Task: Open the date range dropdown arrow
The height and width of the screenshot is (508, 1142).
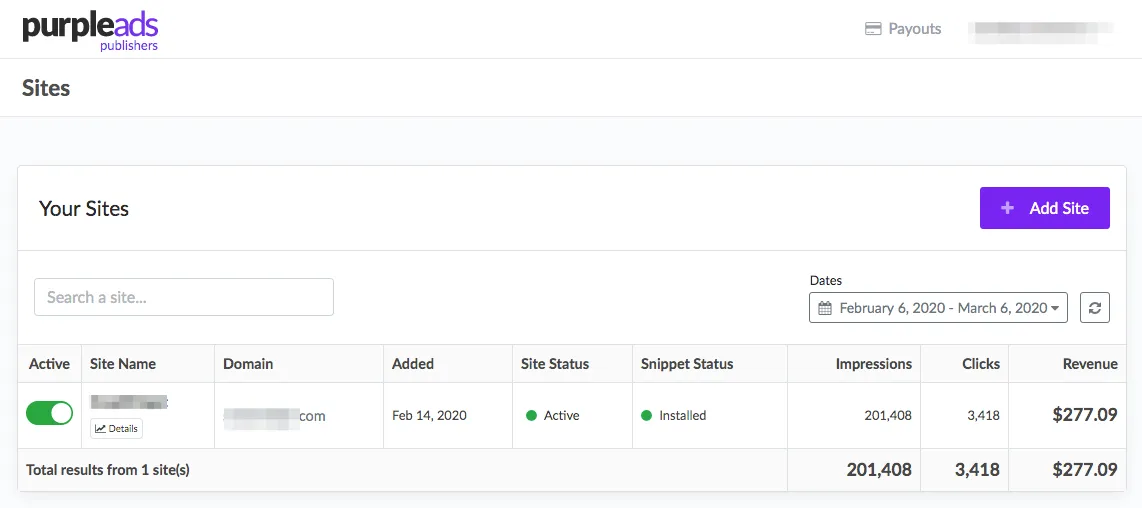Action: (1055, 308)
